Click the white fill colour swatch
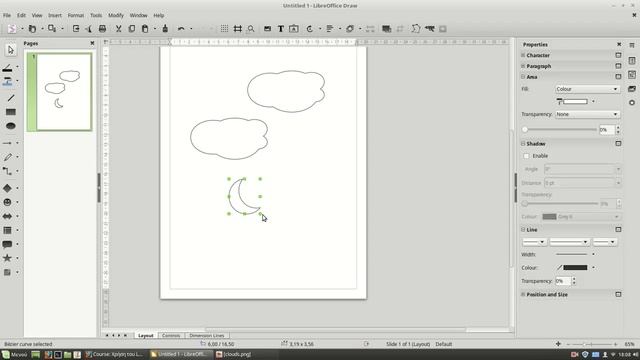 click(575, 101)
